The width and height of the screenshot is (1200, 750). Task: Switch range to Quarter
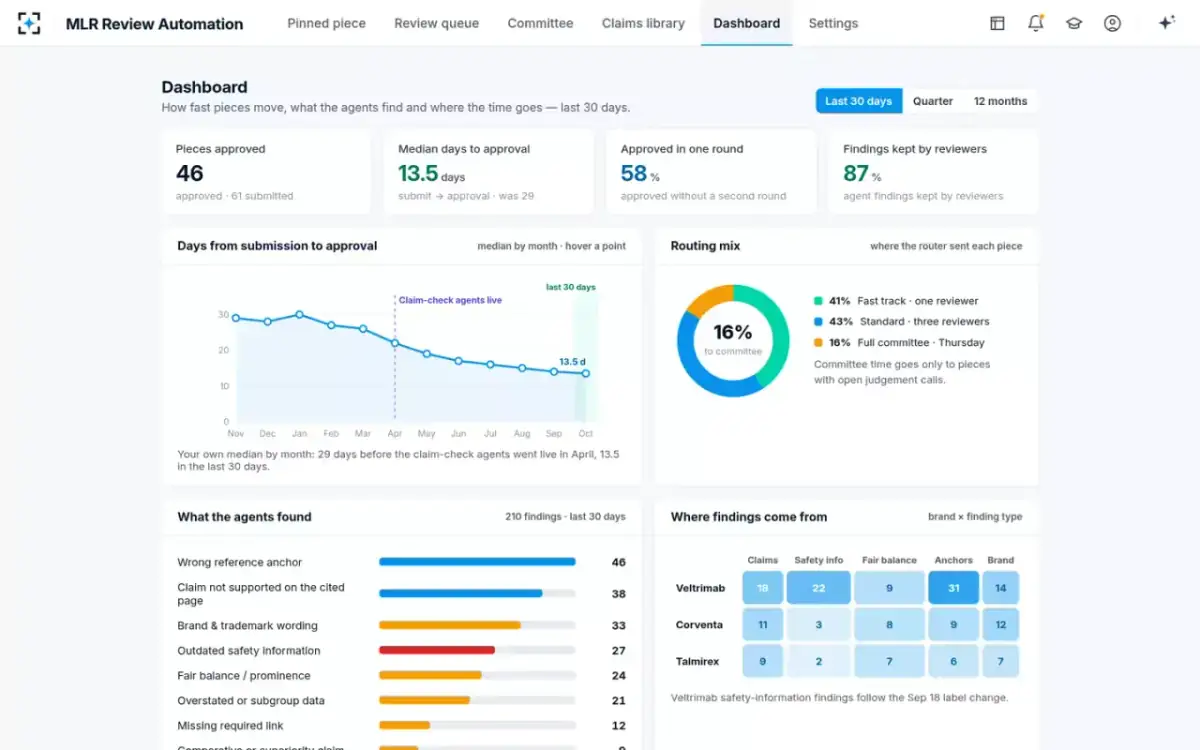point(932,101)
